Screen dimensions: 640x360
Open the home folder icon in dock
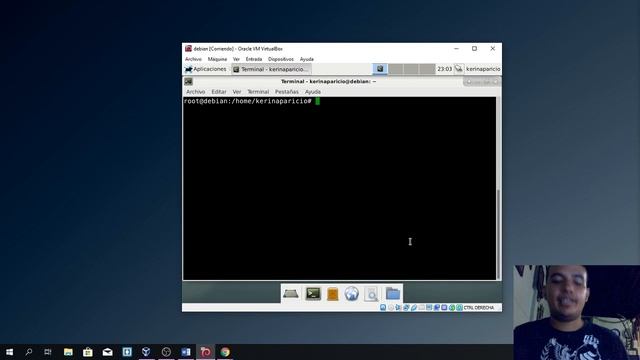point(393,293)
